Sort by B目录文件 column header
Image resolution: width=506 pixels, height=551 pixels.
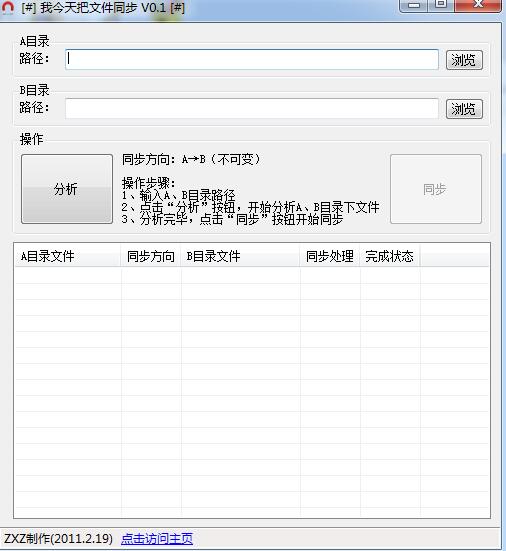click(241, 256)
